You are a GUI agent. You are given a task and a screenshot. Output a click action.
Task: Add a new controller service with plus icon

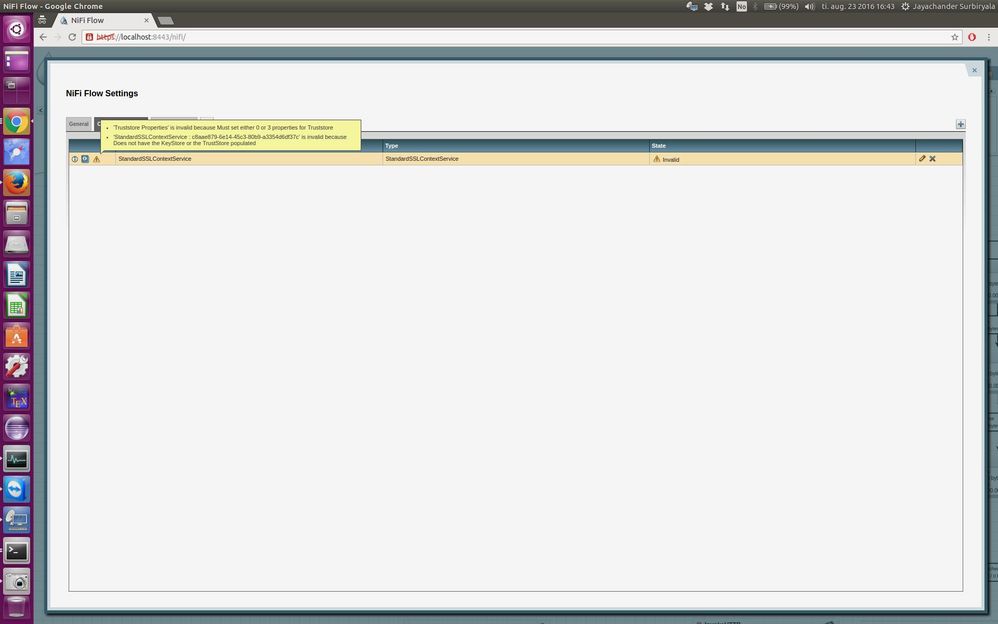960,124
